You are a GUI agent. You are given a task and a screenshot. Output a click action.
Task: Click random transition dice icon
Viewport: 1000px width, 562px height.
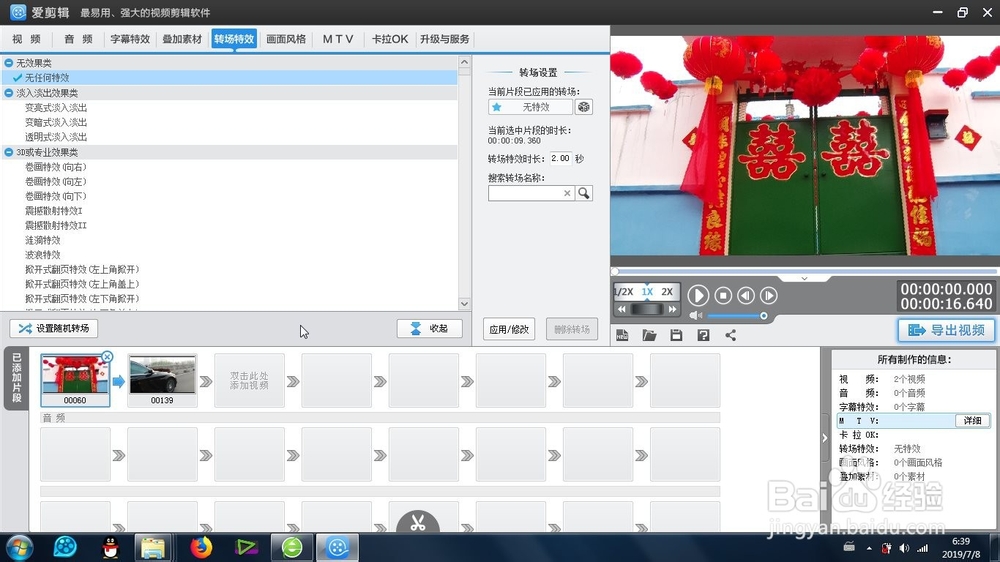(x=584, y=107)
